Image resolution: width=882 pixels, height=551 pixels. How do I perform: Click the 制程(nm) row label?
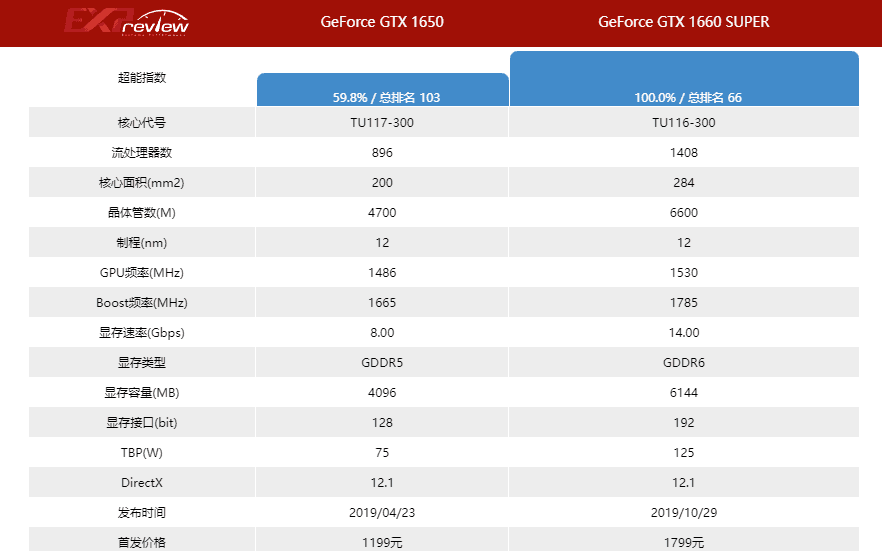[142, 243]
